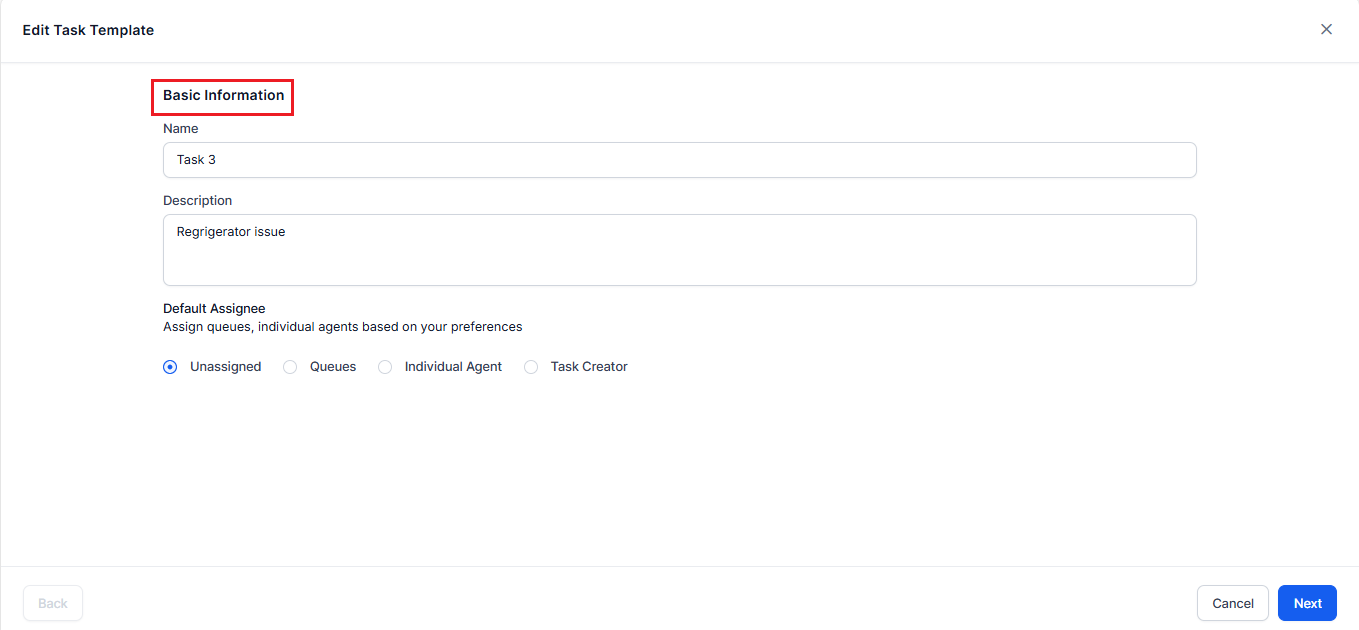The width and height of the screenshot is (1359, 630).
Task: Choose the Queues radio button
Action: [x=290, y=367]
